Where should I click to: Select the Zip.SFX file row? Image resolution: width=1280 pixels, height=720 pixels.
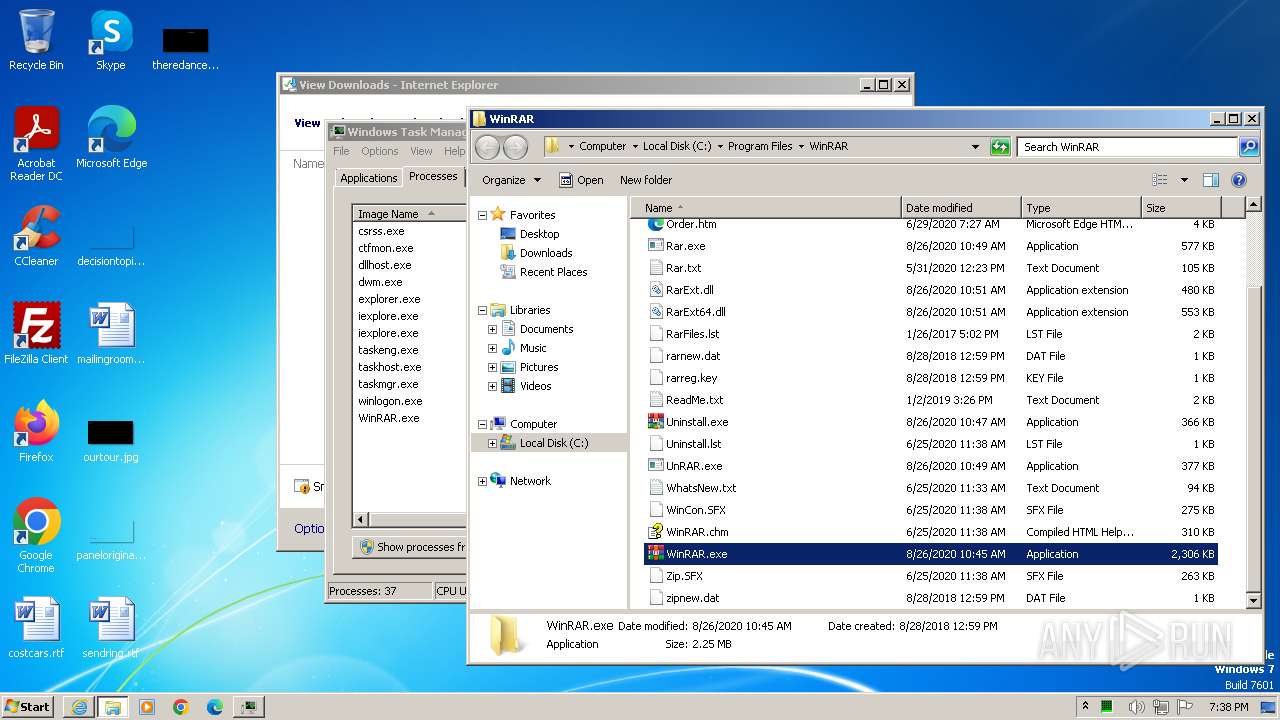[x=930, y=576]
